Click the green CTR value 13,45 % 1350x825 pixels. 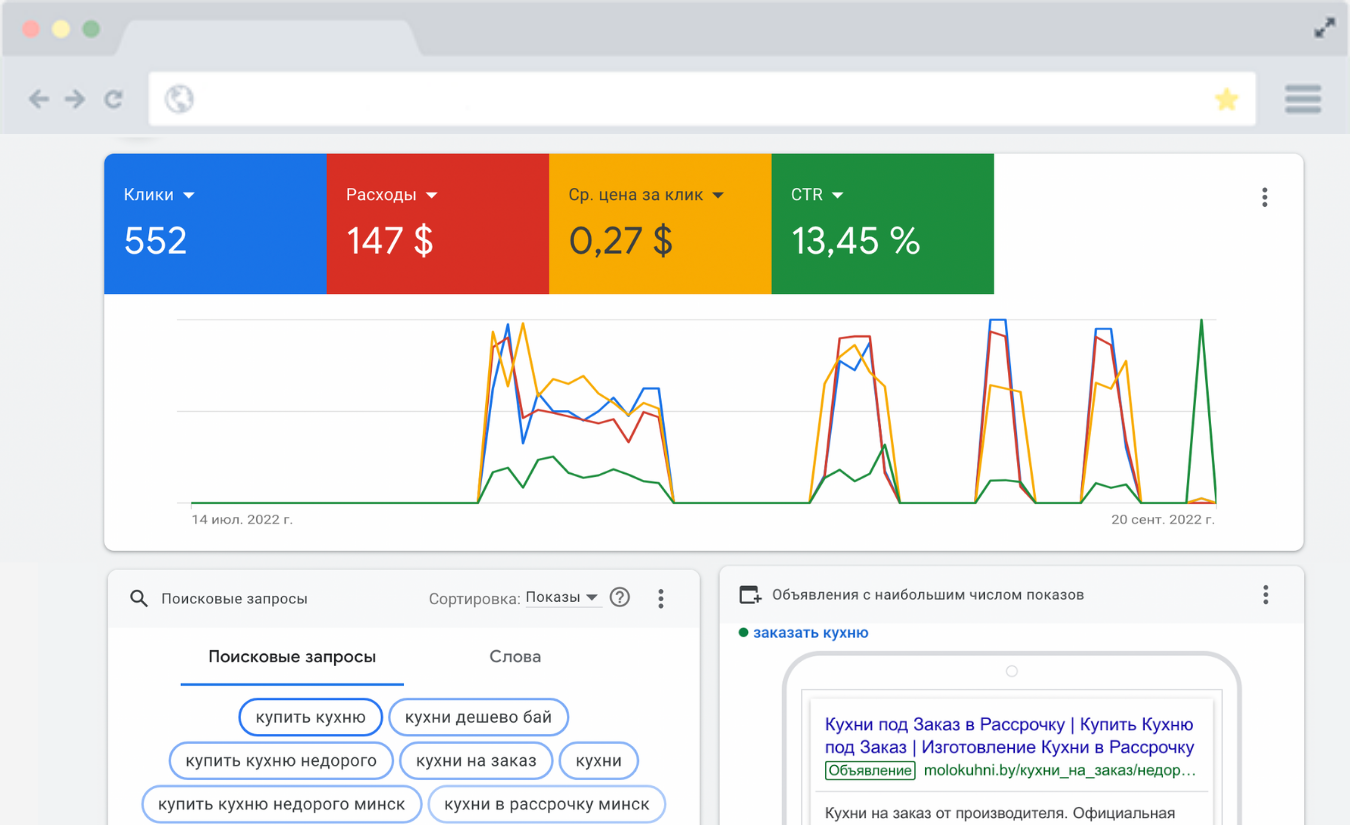point(856,241)
